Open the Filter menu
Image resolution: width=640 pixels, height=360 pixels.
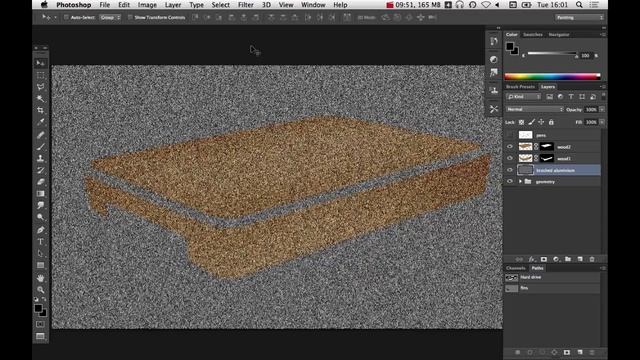click(246, 5)
